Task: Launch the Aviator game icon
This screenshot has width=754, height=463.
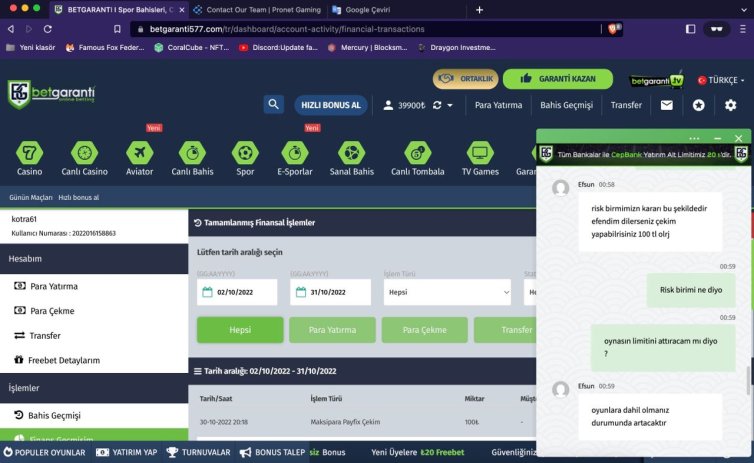Action: [x=139, y=154]
